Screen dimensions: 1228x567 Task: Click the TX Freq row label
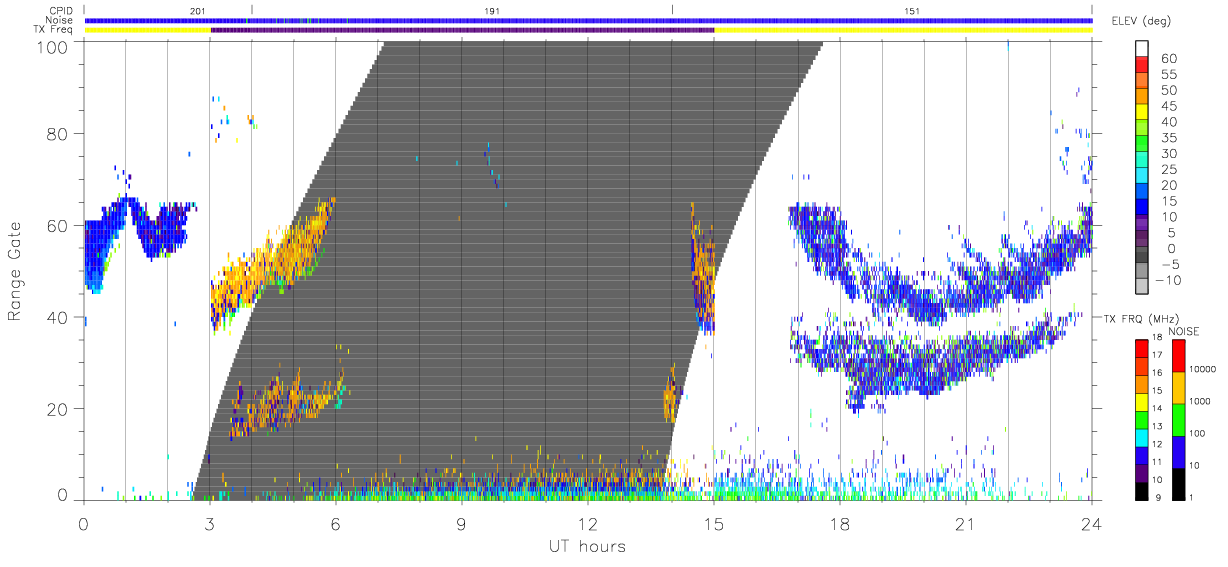(x=55, y=30)
